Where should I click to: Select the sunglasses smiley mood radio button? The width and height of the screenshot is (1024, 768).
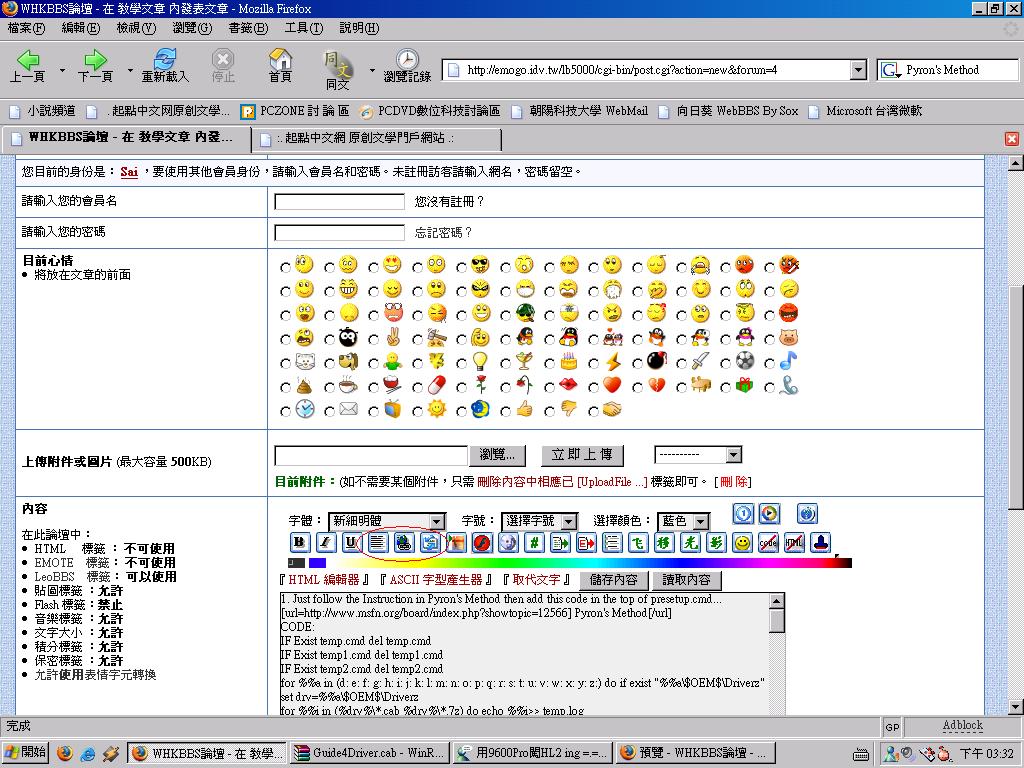(462, 267)
